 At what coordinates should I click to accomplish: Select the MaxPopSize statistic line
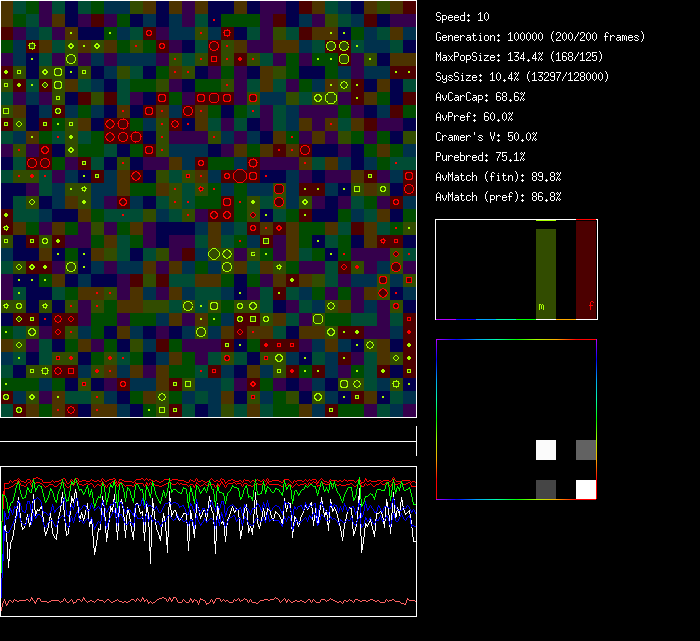coord(520,57)
